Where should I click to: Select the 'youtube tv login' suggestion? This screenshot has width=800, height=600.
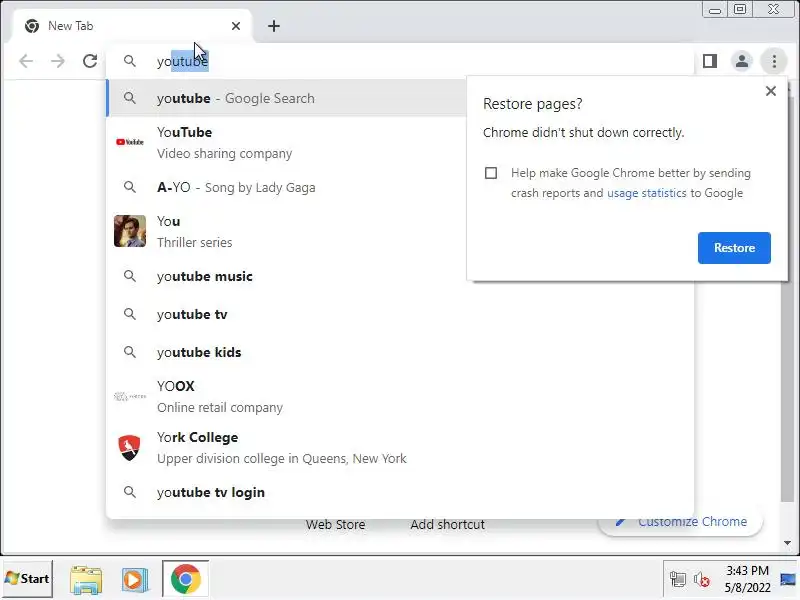coord(400,492)
